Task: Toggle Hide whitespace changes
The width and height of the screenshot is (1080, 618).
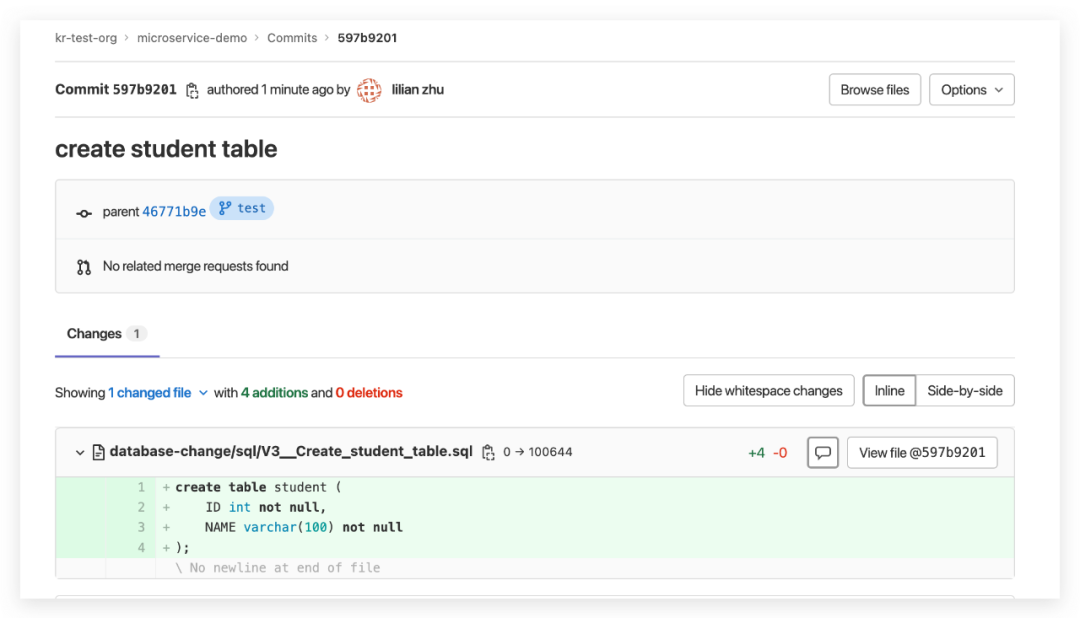Action: click(768, 391)
